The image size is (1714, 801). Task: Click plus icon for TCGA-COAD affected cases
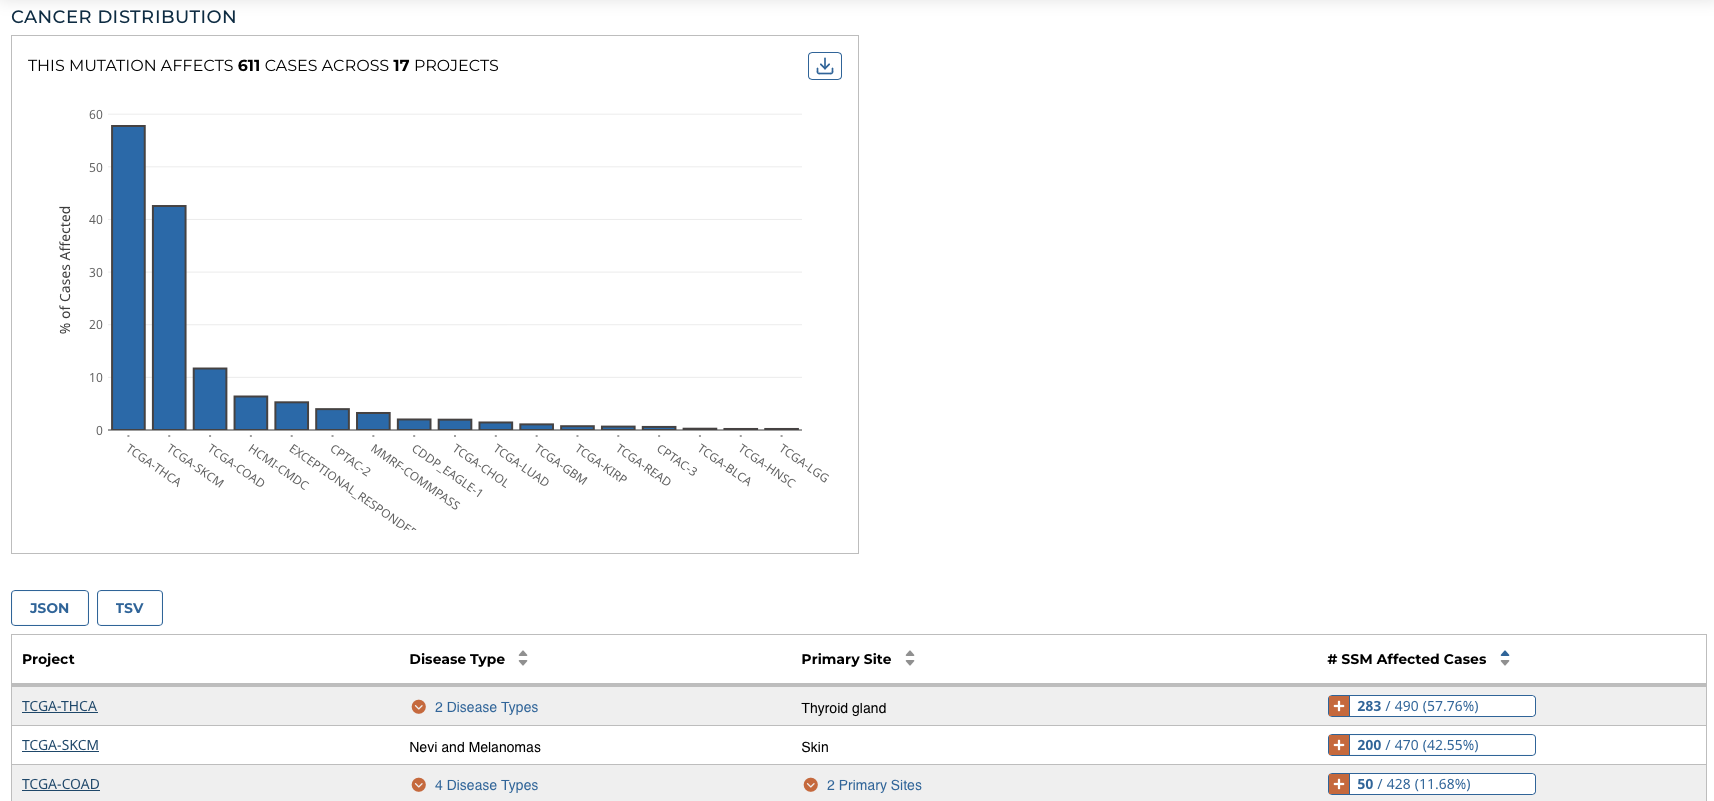[1339, 784]
